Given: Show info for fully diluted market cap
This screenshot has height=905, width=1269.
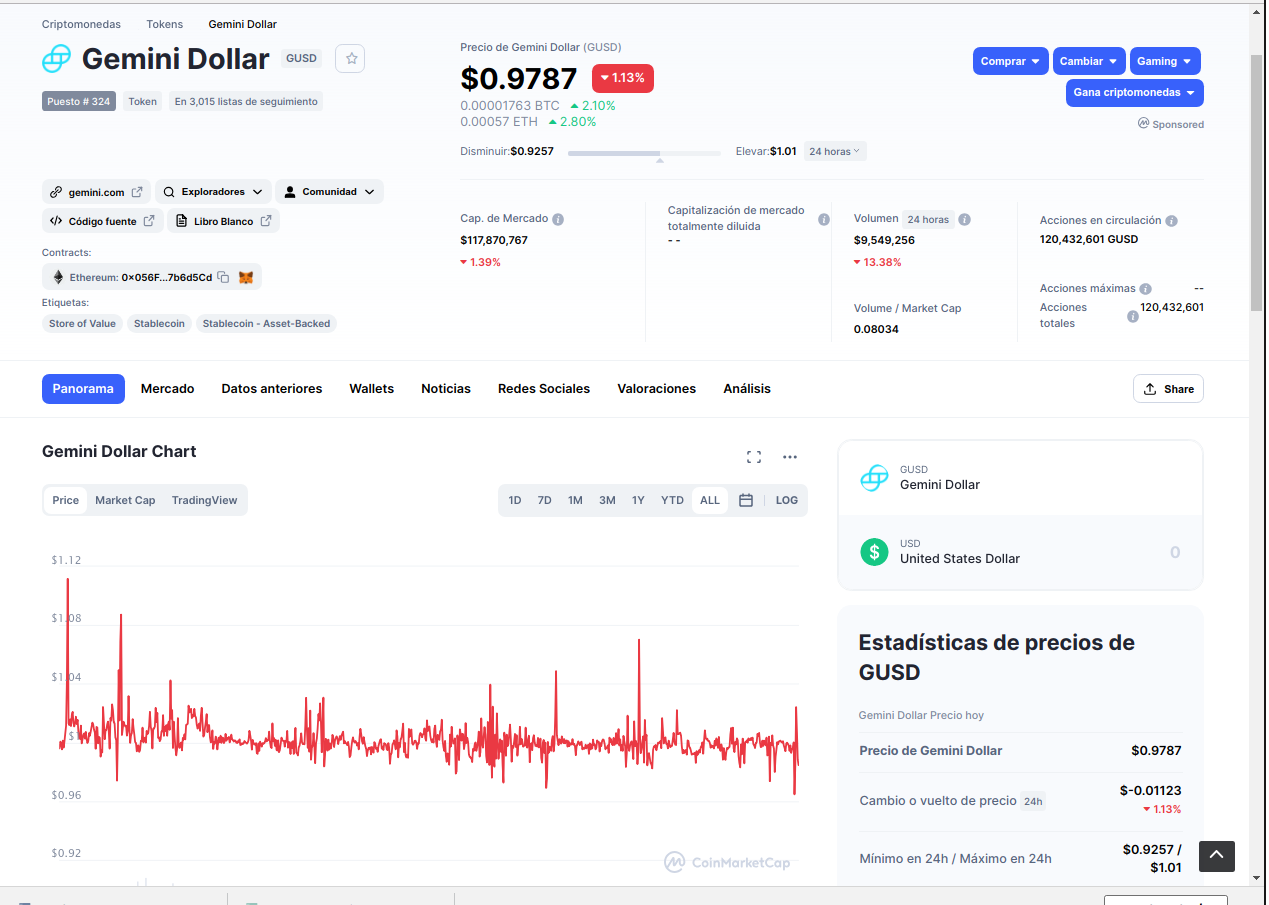Looking at the screenshot, I should coord(824,219).
